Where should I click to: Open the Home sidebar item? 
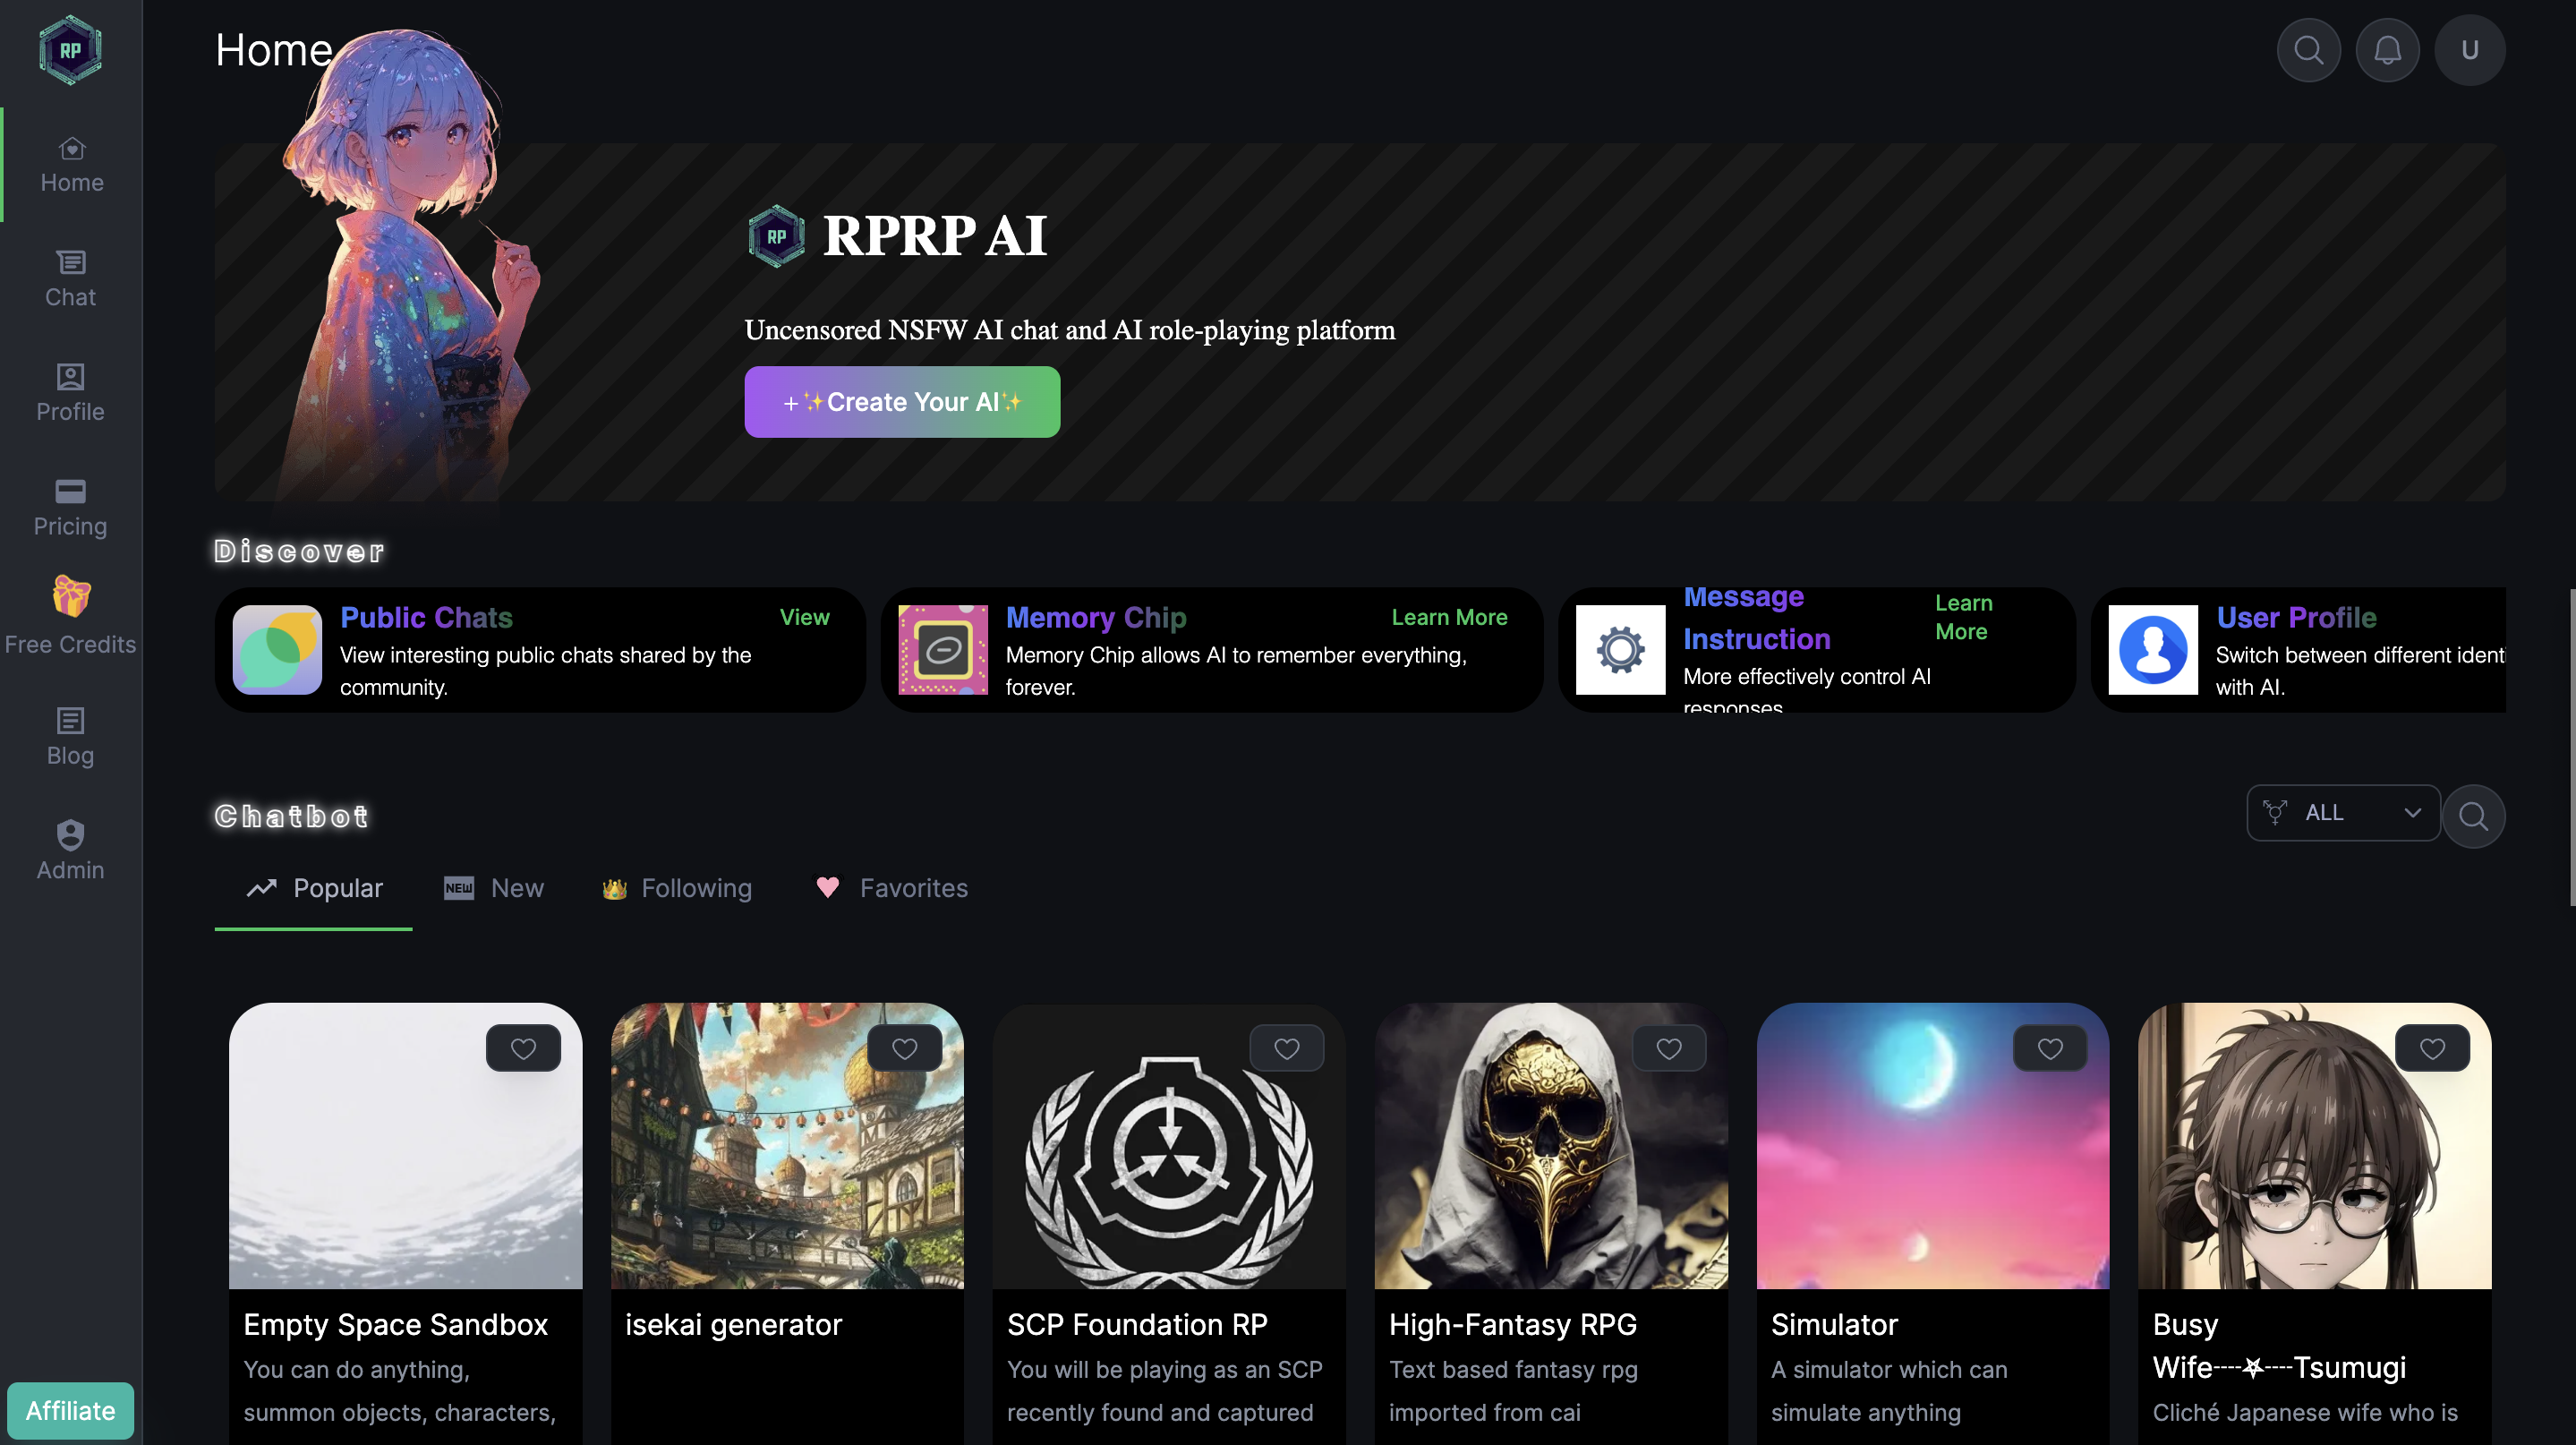[71, 165]
